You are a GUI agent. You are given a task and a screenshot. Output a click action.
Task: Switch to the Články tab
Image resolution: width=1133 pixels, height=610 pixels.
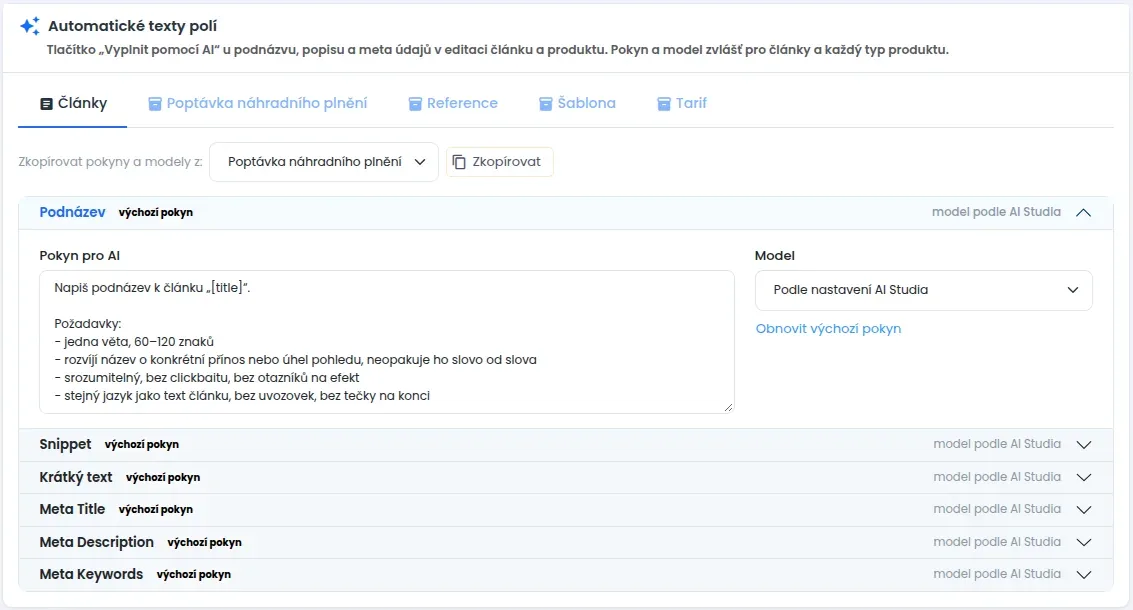point(73,103)
